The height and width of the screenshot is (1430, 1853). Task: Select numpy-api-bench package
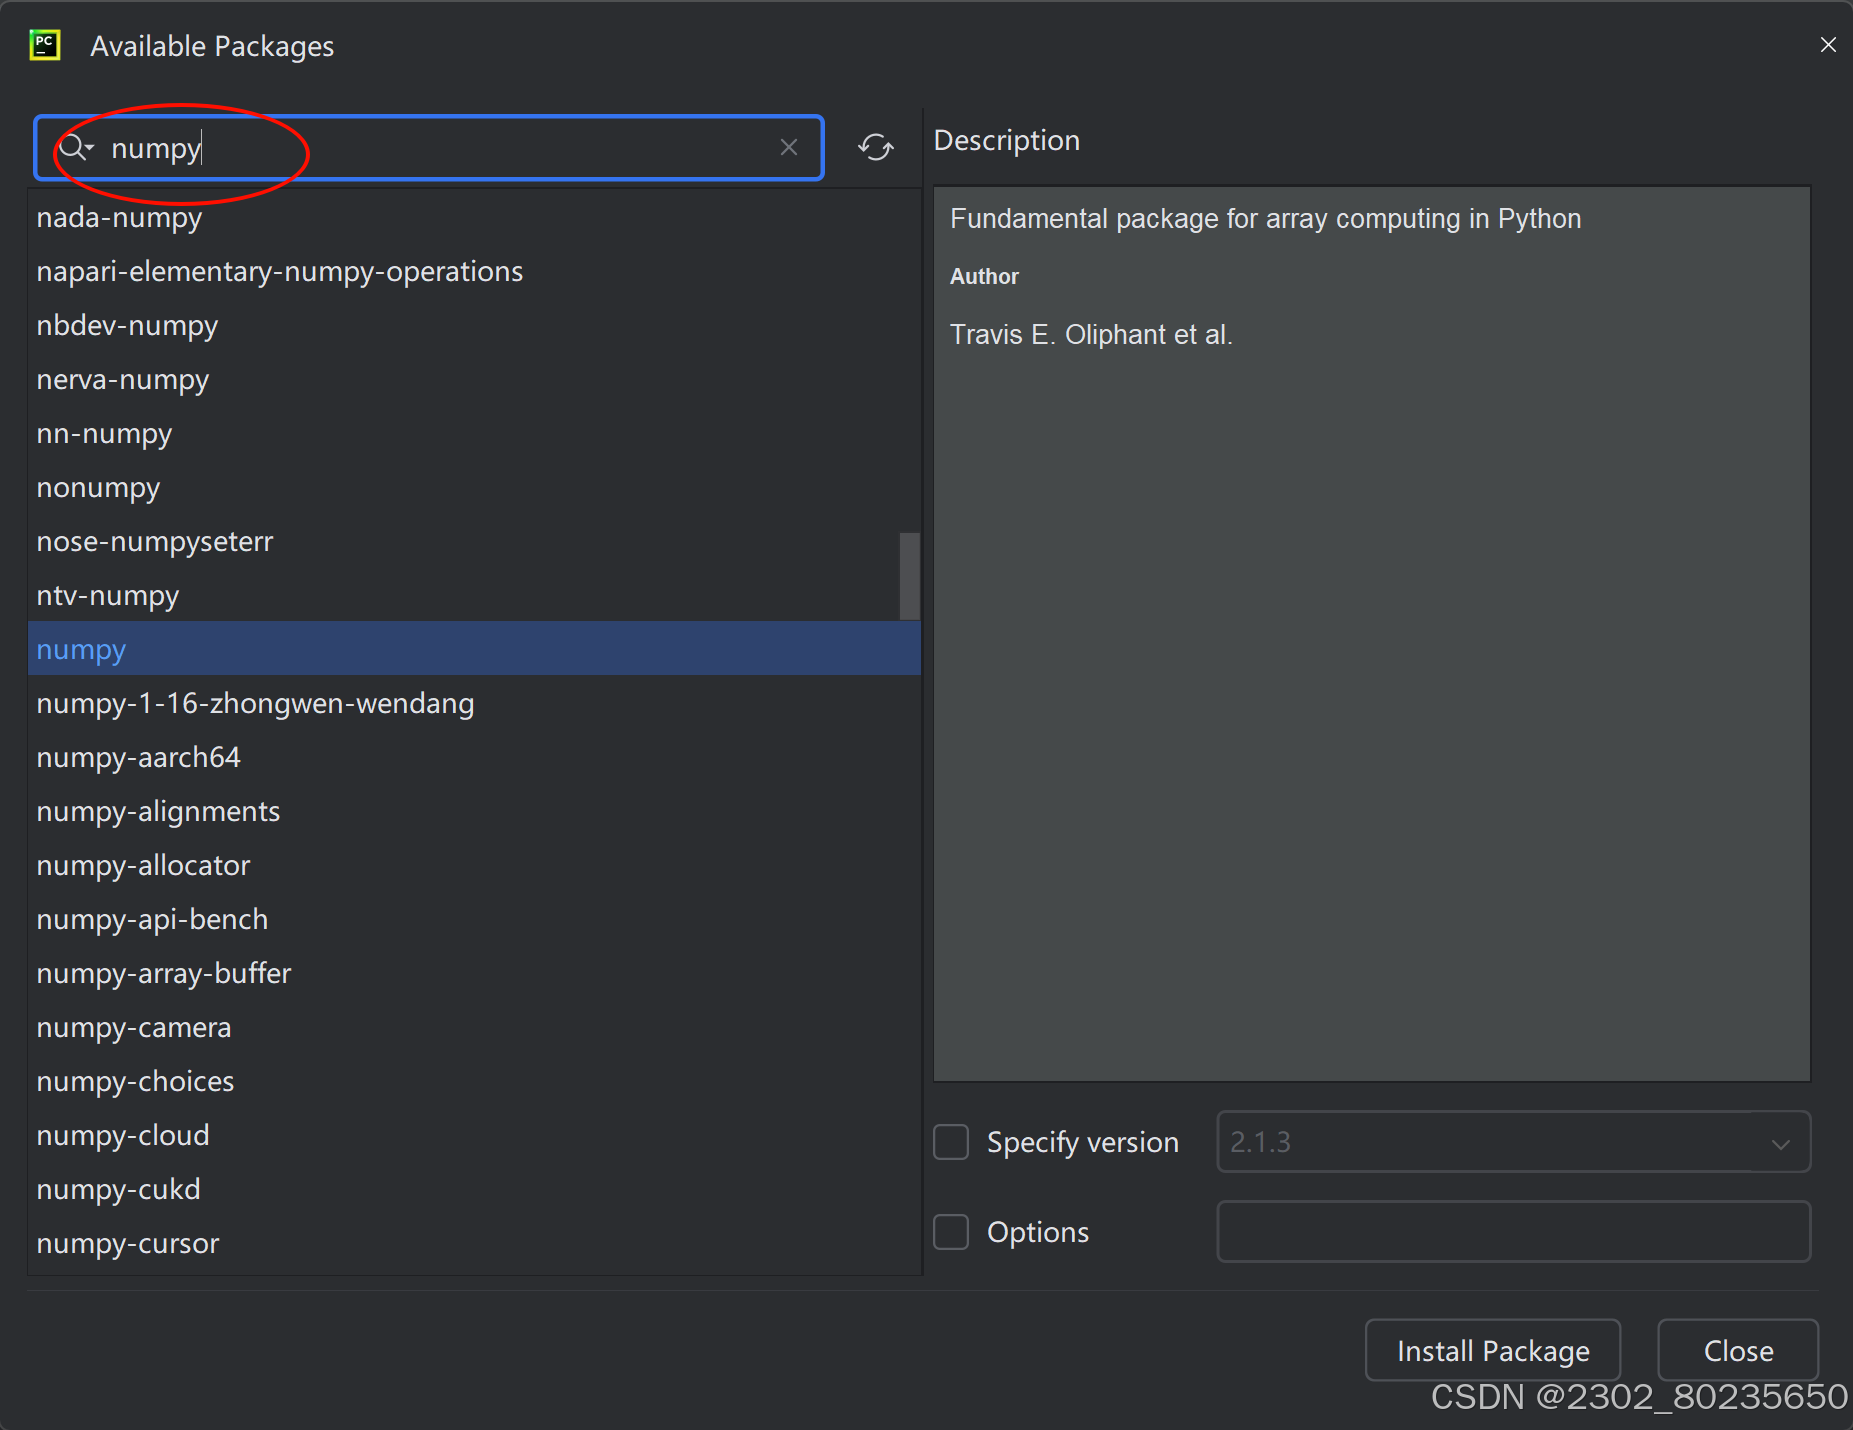474,919
